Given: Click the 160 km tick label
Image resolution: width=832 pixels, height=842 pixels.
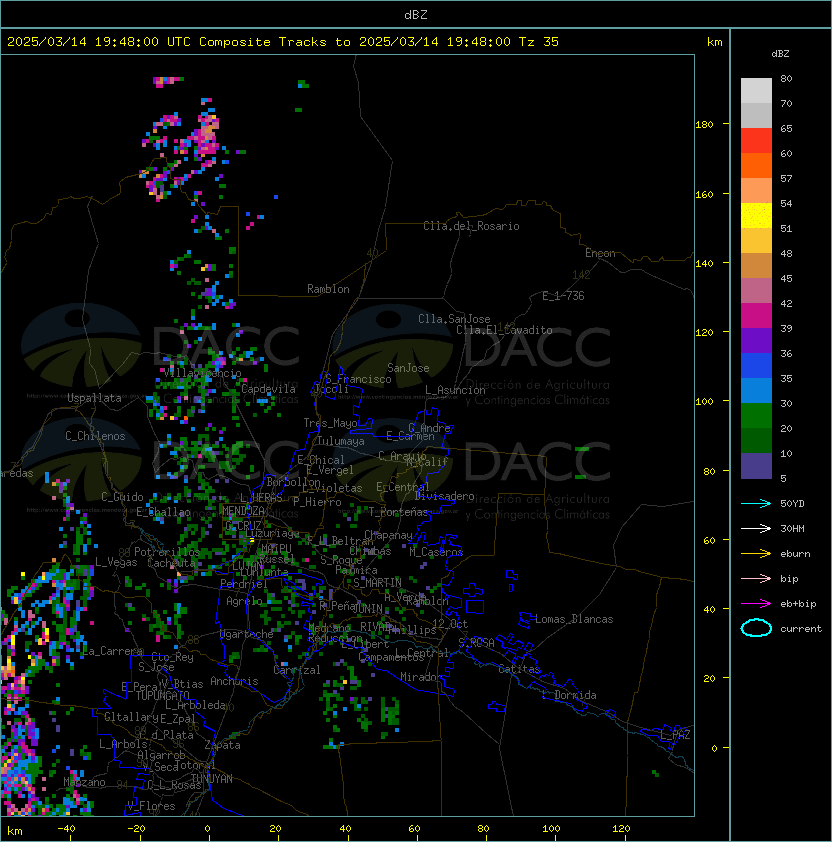Looking at the screenshot, I should pyautogui.click(x=704, y=194).
